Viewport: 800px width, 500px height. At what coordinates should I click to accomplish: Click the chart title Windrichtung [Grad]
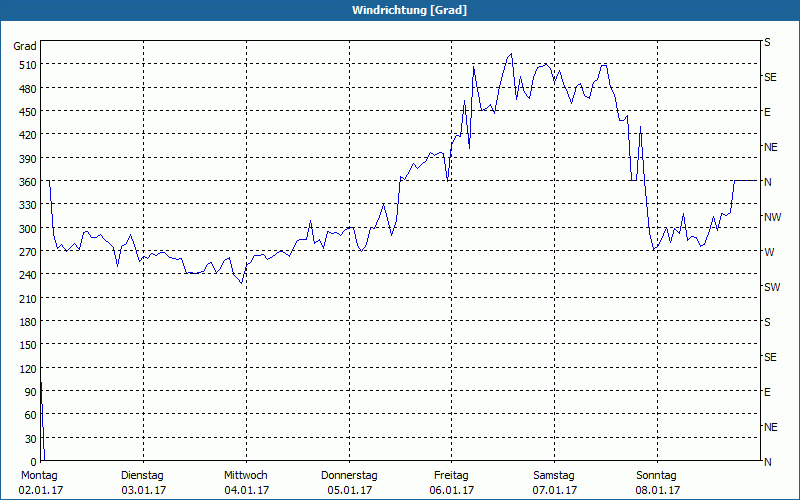pos(409,10)
